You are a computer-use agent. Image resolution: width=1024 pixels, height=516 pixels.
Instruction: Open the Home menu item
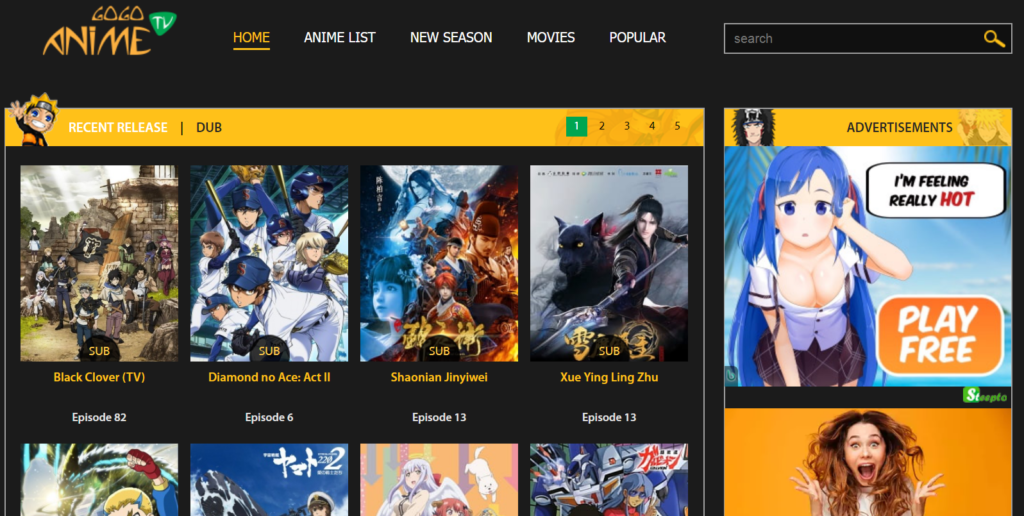point(251,38)
